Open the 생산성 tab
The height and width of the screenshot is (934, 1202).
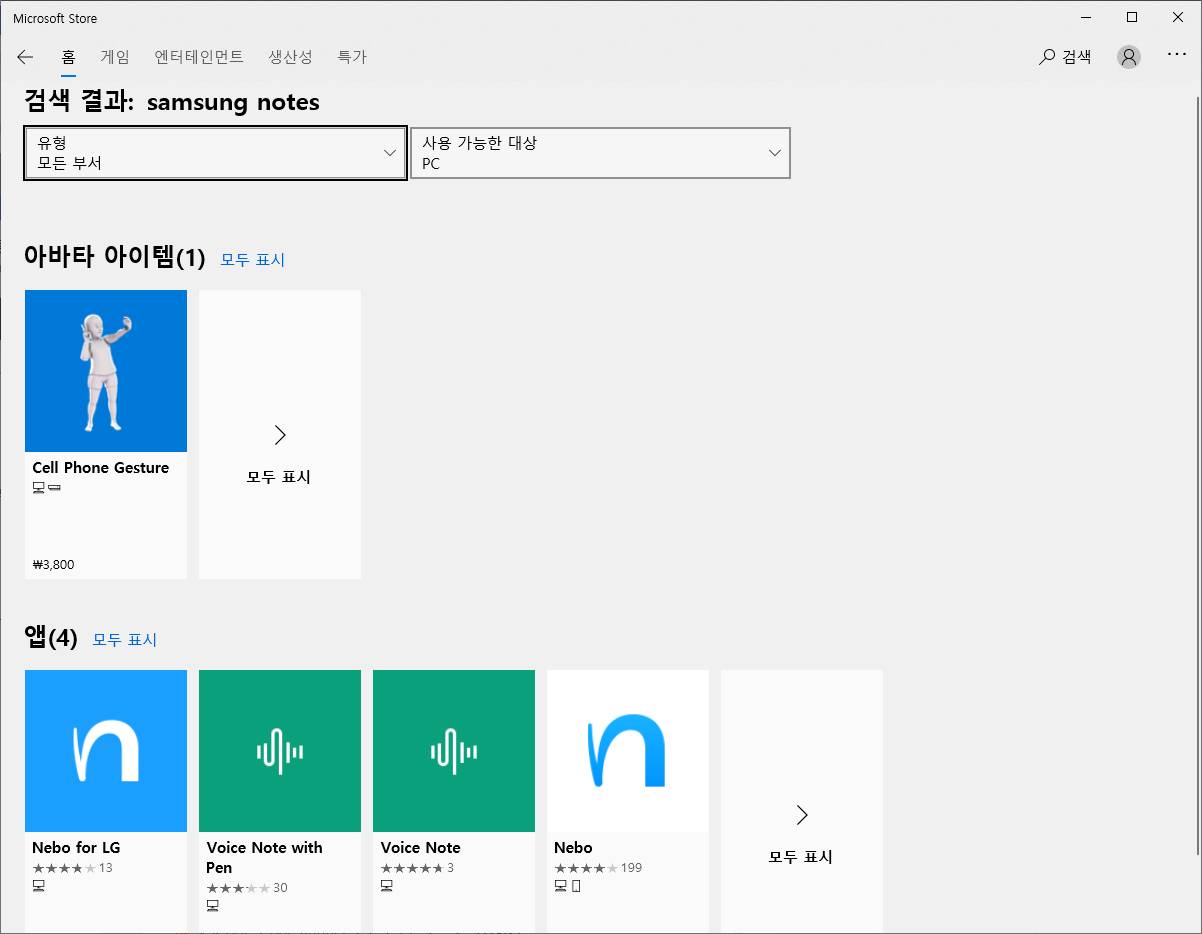pos(291,57)
